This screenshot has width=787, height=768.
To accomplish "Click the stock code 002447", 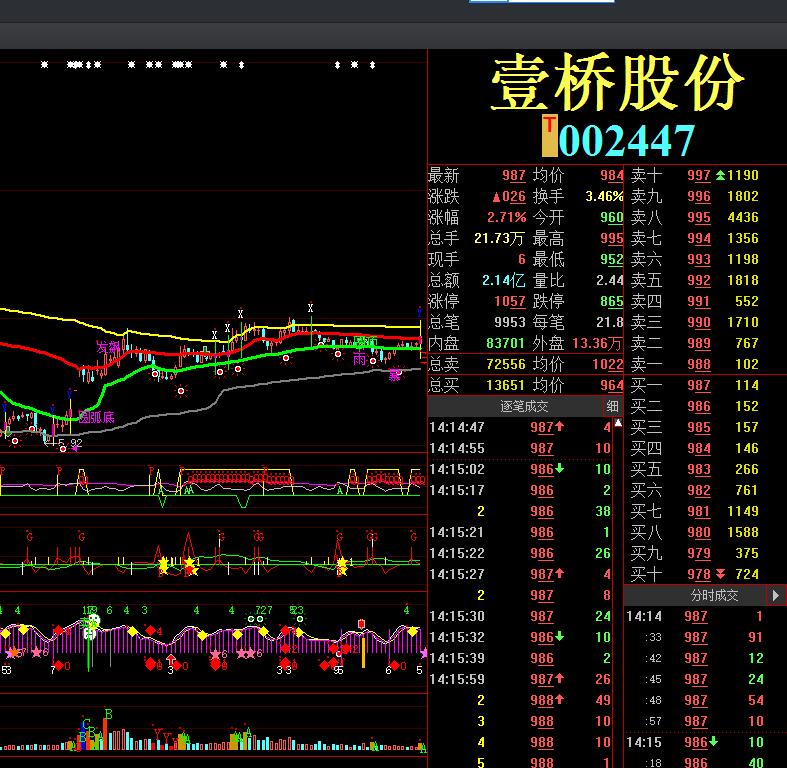I will click(626, 141).
